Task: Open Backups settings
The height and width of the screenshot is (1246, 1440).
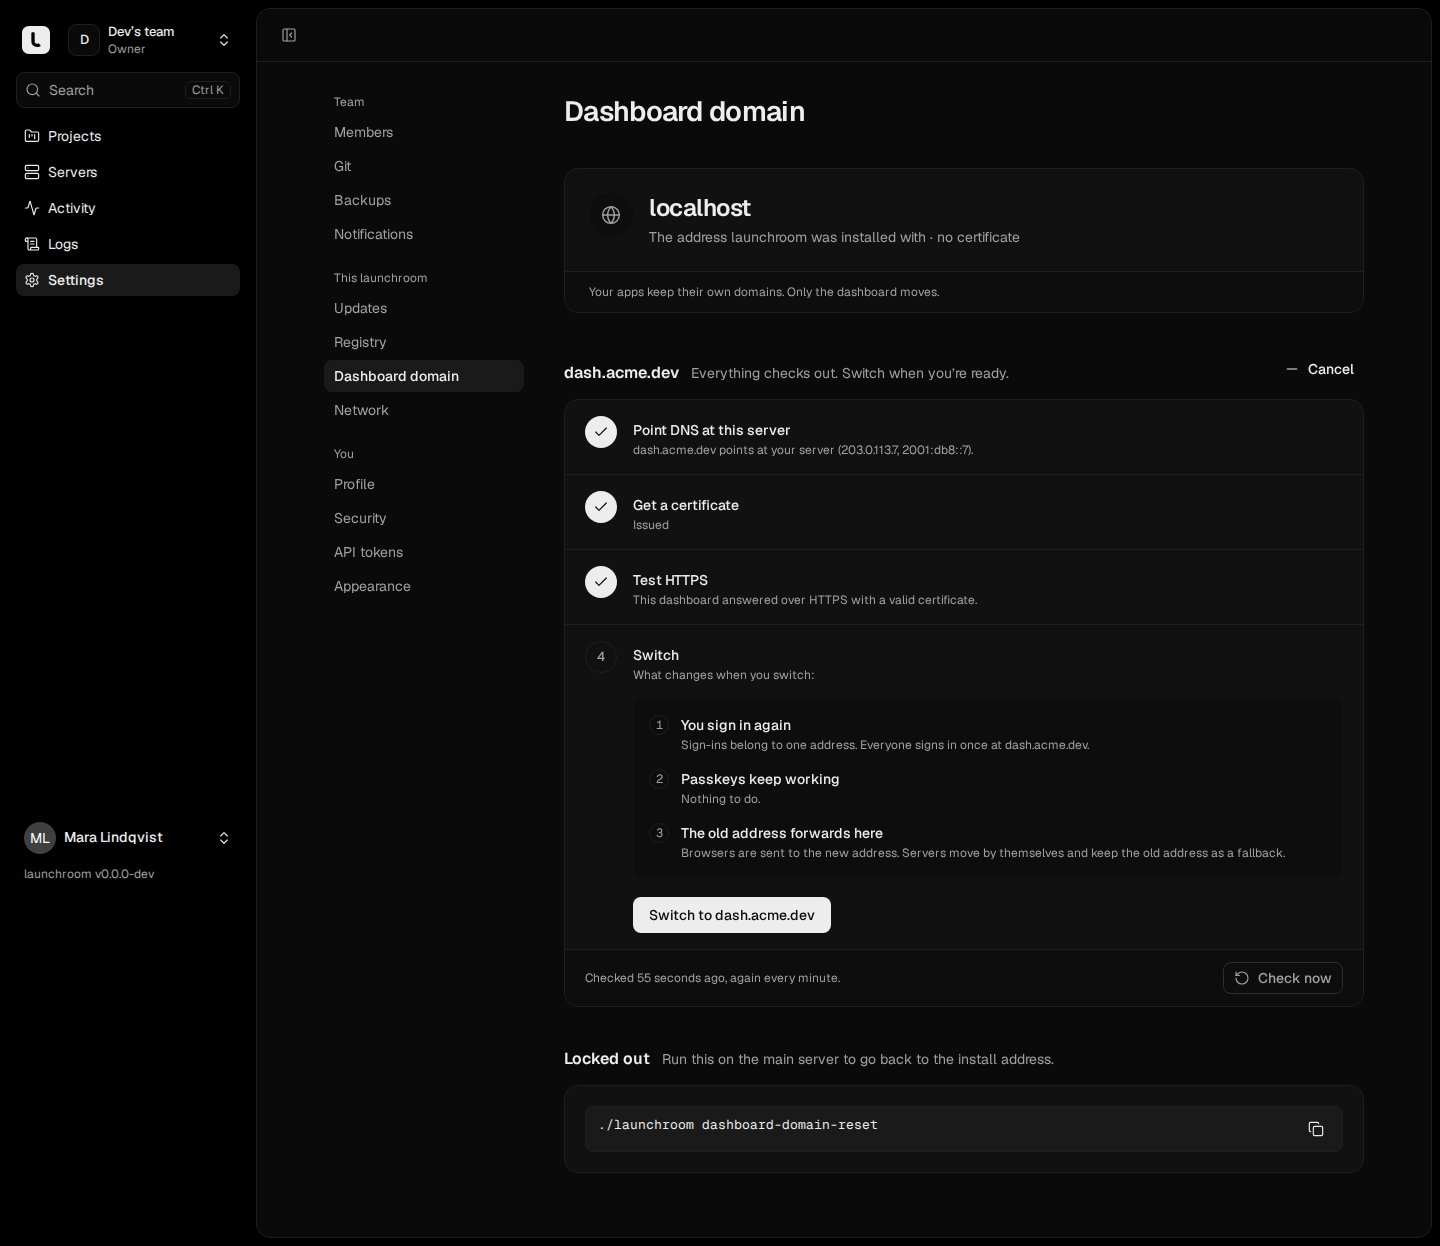Action: tap(424, 200)
